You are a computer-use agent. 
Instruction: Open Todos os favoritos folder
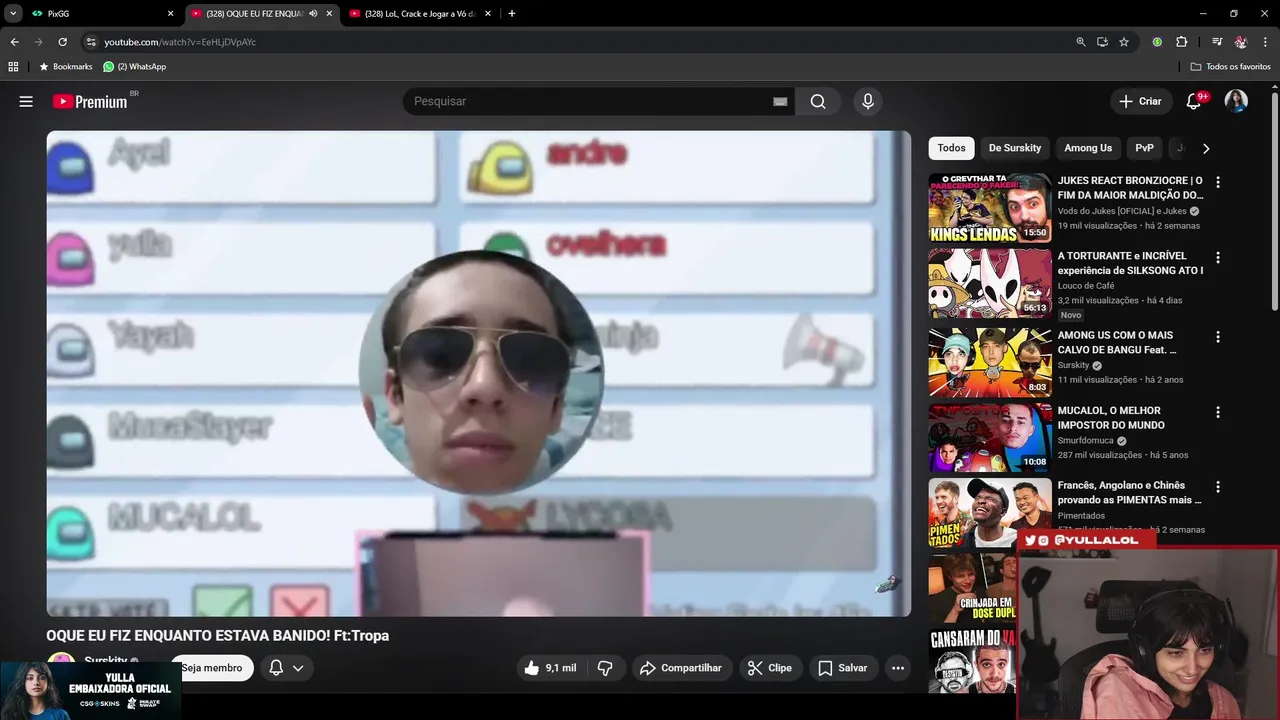[x=1230, y=67]
